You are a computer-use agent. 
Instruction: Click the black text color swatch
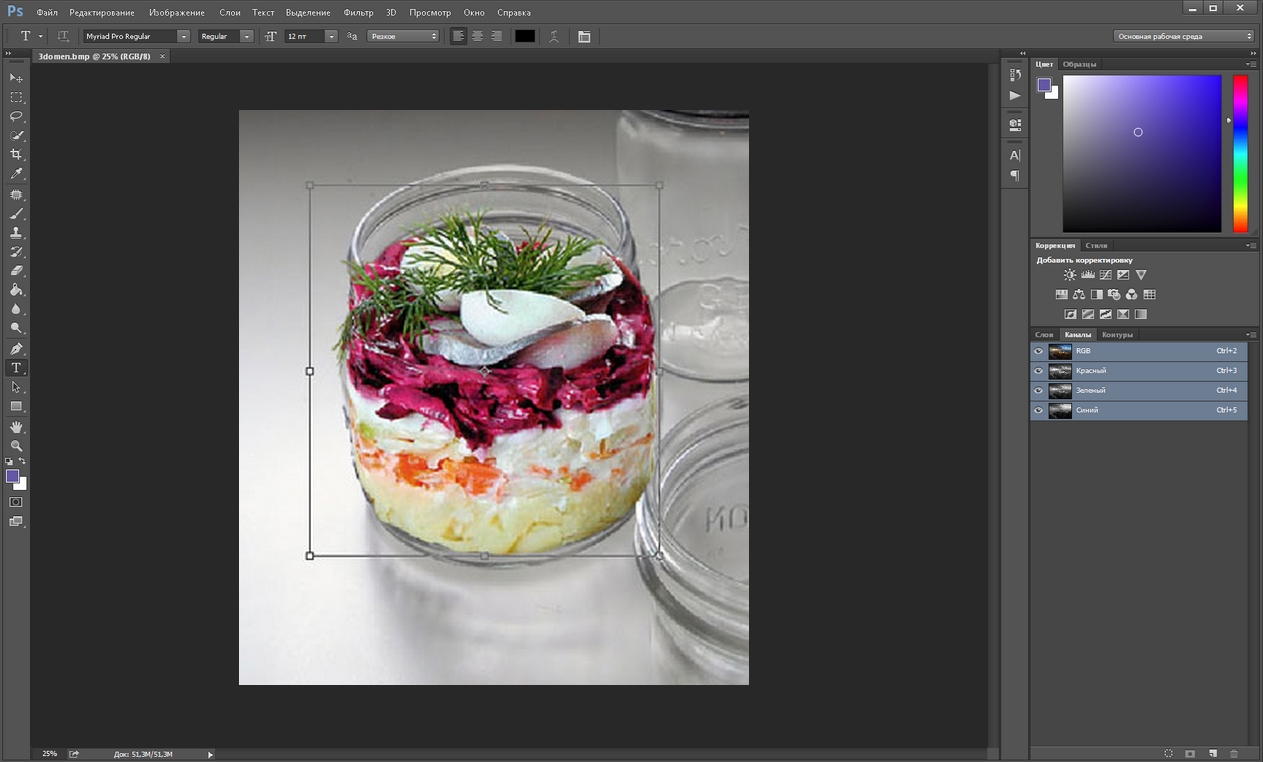pyautogui.click(x=525, y=36)
